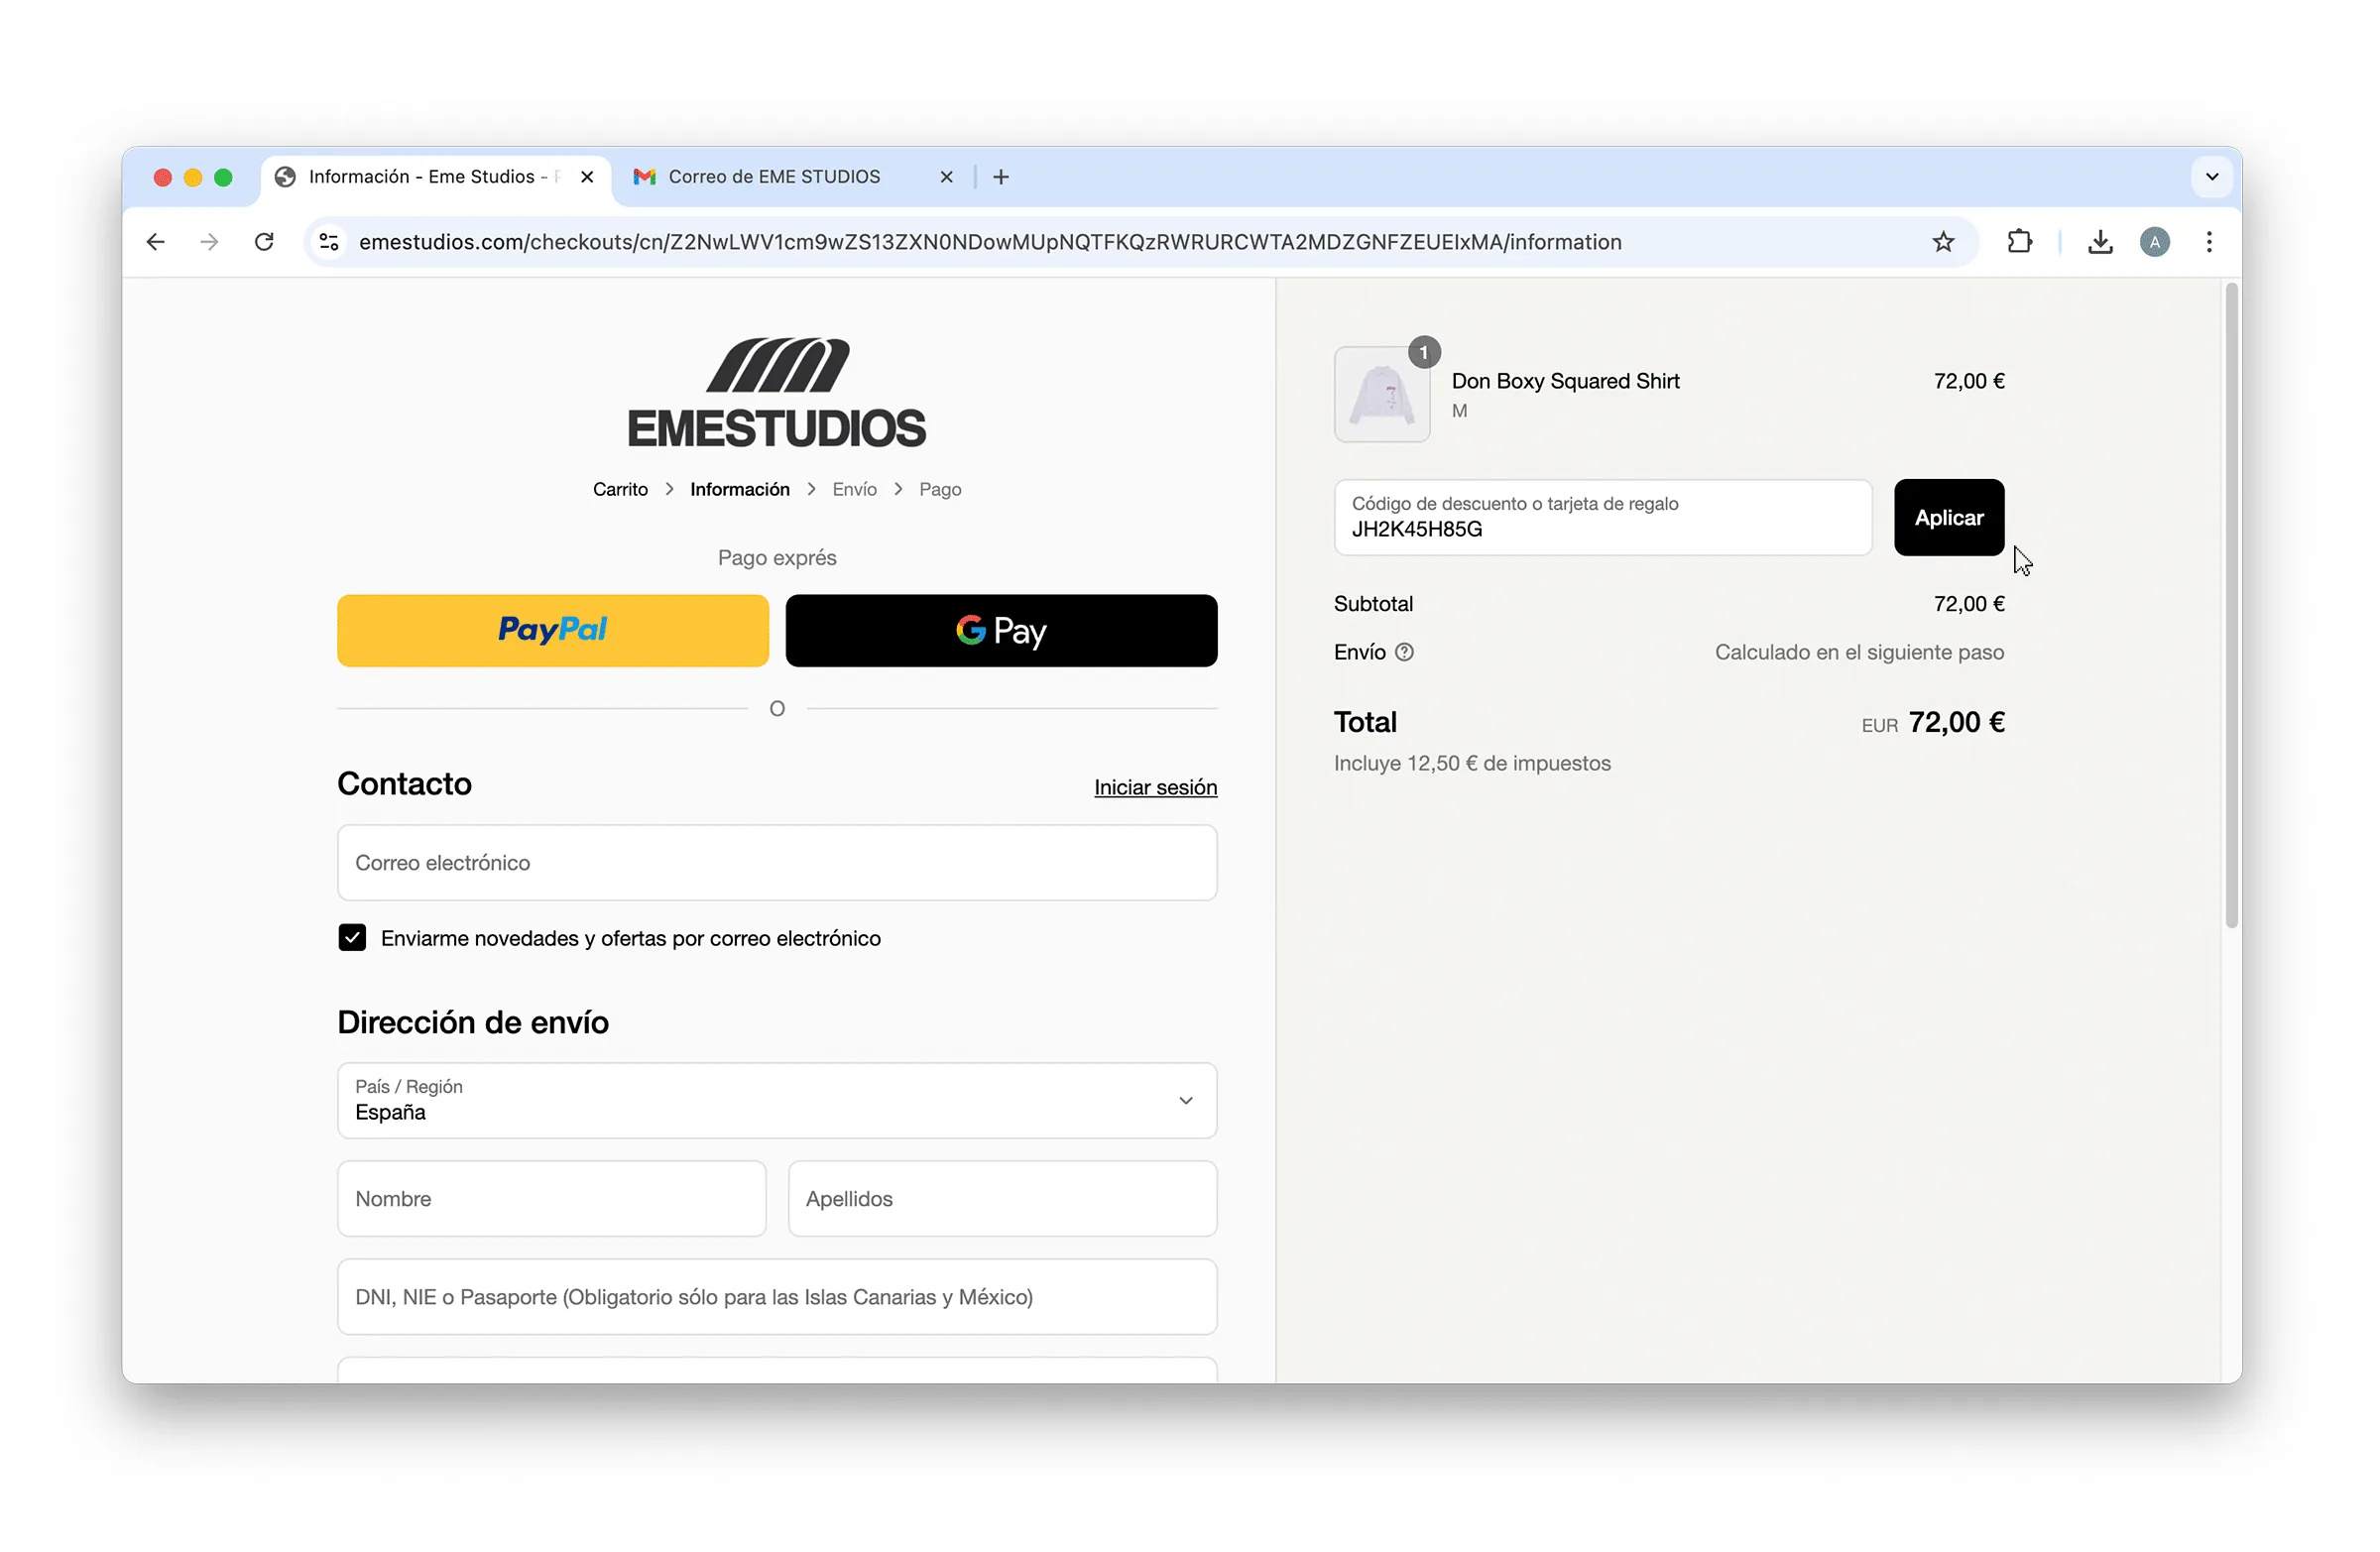Screen dimensions: 2380x1552
Task: Pay with the PayPal express button
Action: point(553,631)
